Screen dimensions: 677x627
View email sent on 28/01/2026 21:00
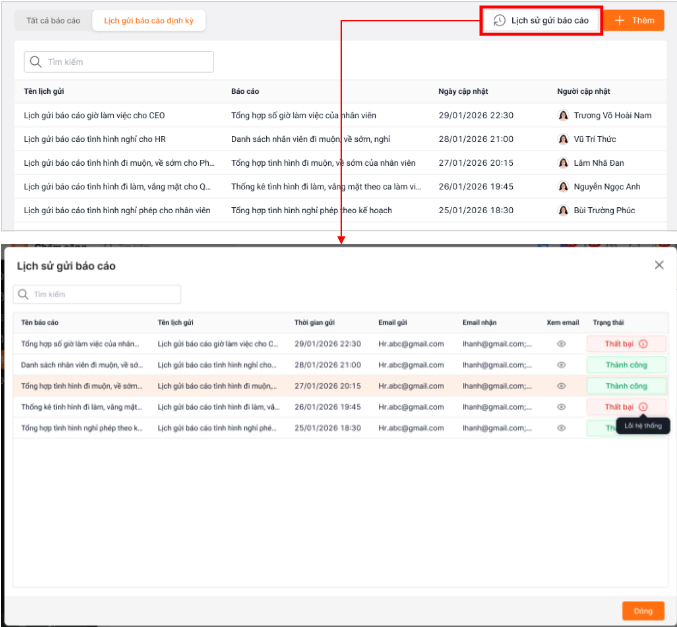561,365
